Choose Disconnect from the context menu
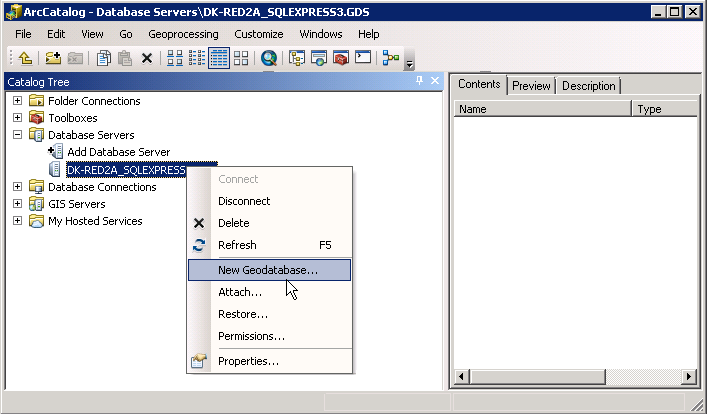Screen dimensions: 707x414 click(x=270, y=201)
